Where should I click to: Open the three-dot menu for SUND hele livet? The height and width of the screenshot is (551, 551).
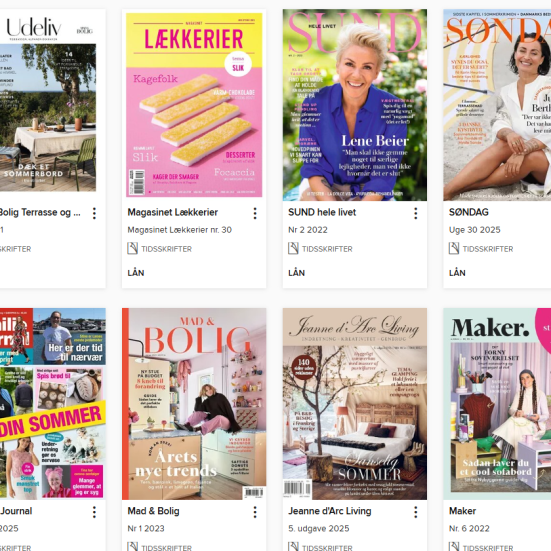[416, 213]
